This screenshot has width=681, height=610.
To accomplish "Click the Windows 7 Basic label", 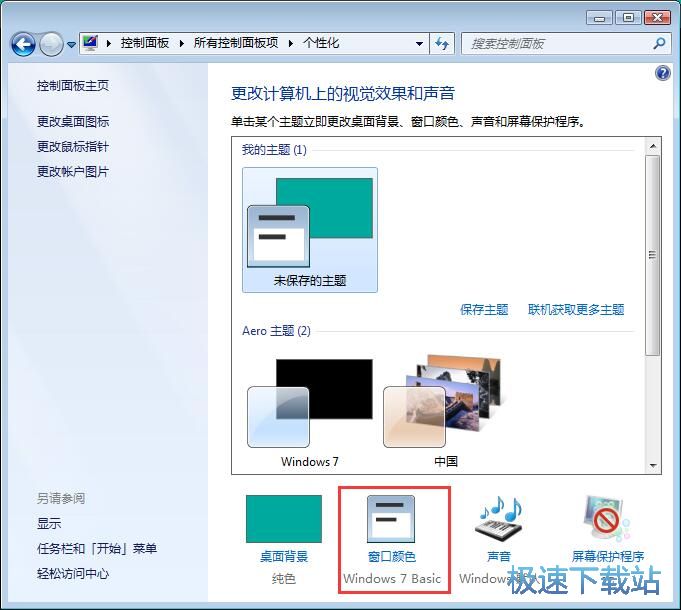I will click(392, 579).
